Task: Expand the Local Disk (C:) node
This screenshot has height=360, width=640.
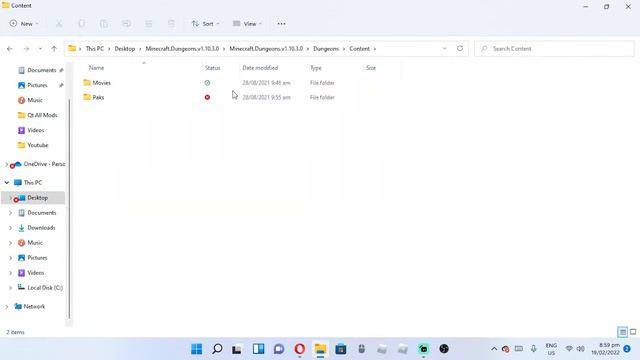Action: tap(11, 288)
